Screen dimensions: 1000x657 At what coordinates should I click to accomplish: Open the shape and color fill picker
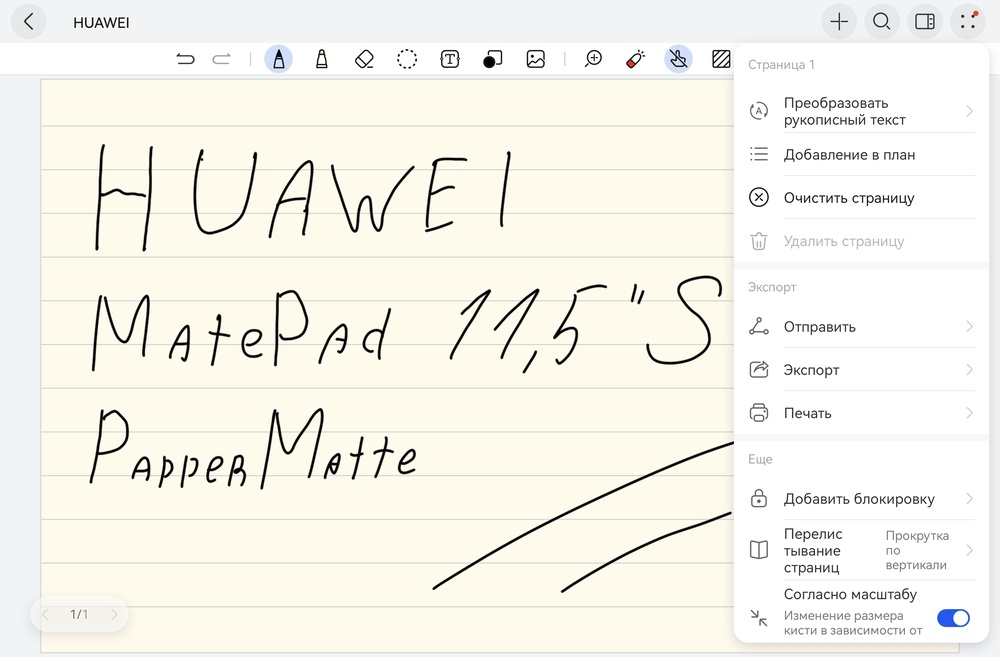tap(491, 59)
